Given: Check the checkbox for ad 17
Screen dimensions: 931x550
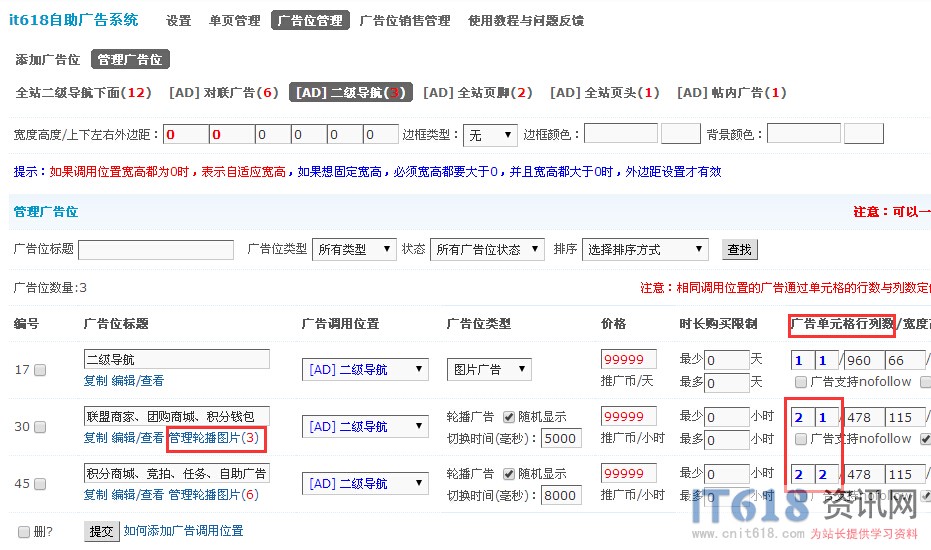Looking at the screenshot, I should (40, 370).
